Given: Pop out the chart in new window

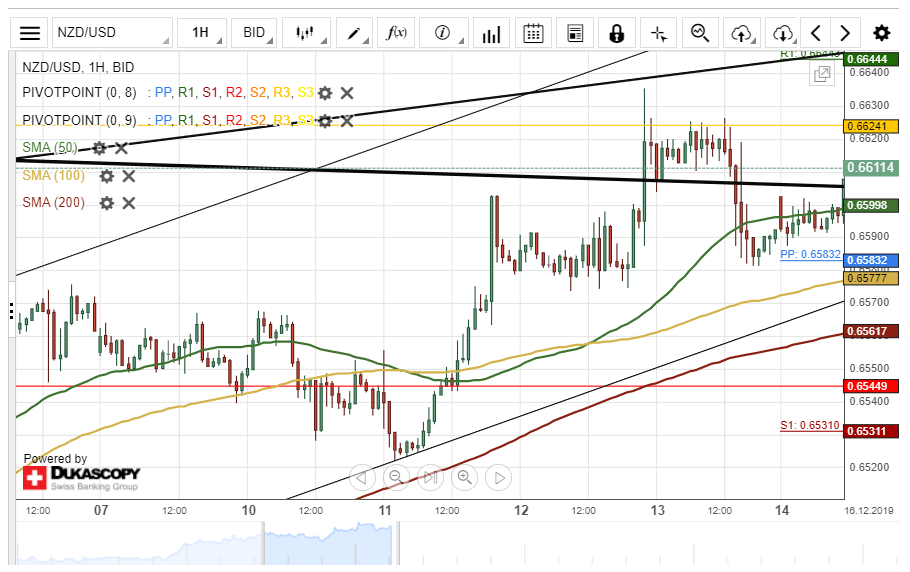Looking at the screenshot, I should [822, 74].
